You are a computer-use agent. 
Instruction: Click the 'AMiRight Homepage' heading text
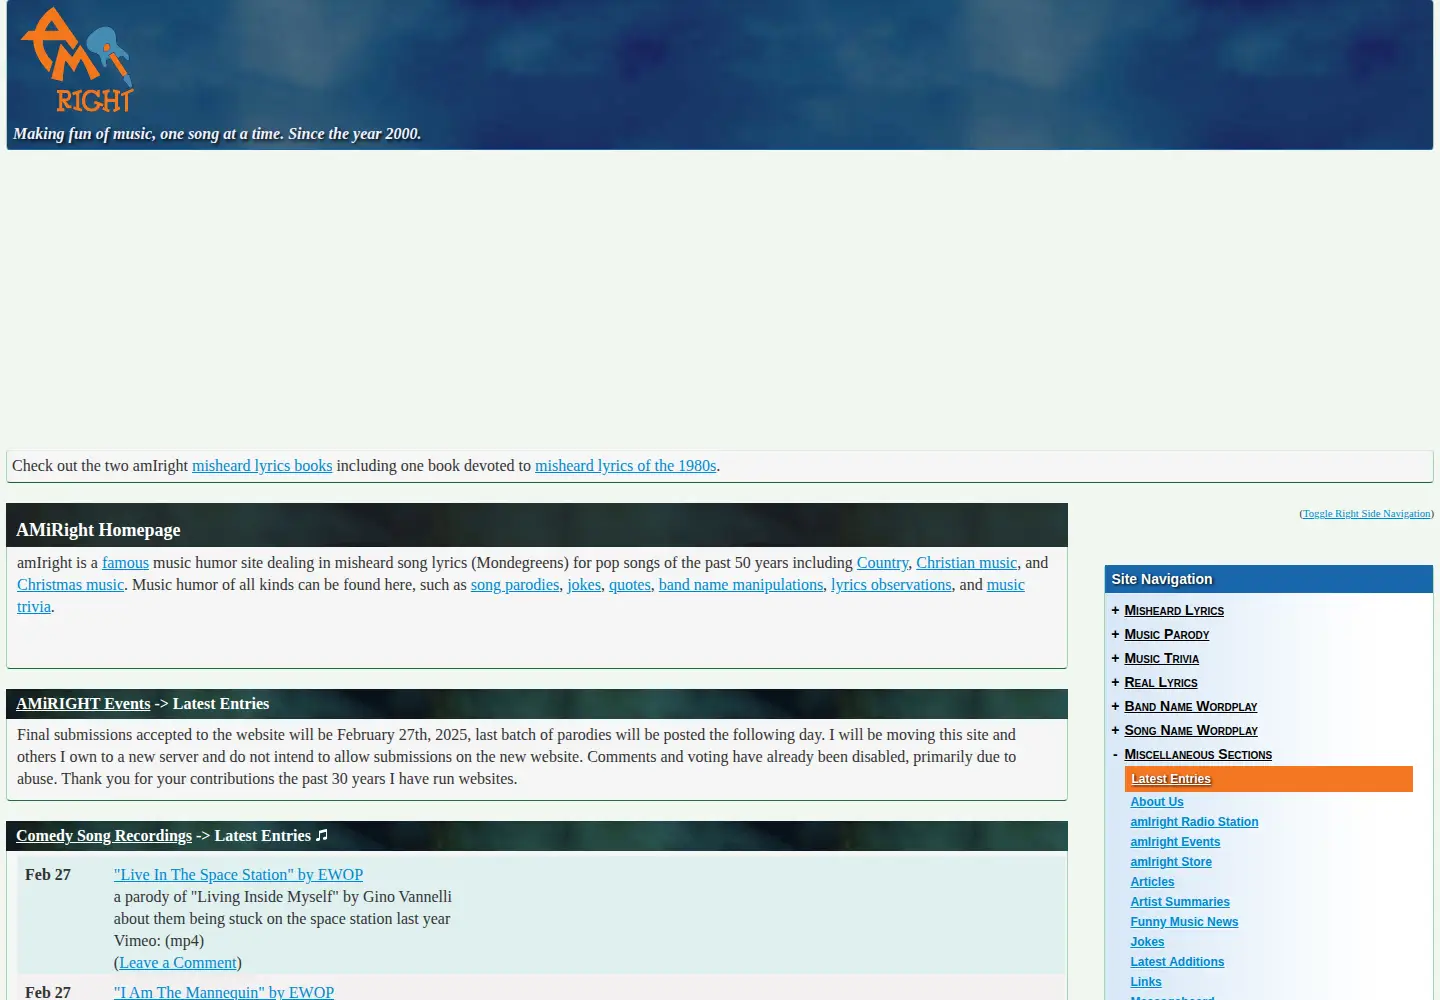click(x=98, y=530)
